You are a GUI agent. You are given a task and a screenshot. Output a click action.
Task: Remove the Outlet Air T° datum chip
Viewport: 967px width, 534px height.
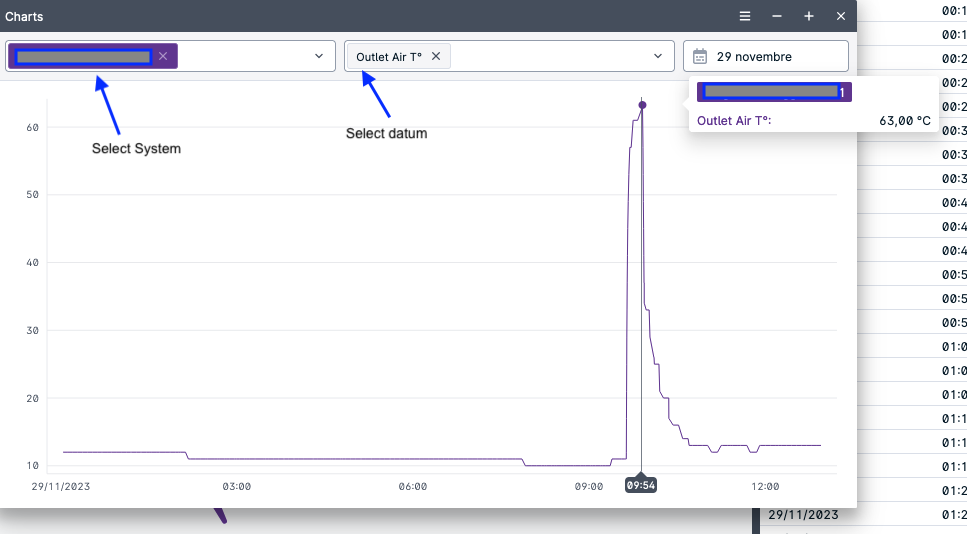click(436, 57)
